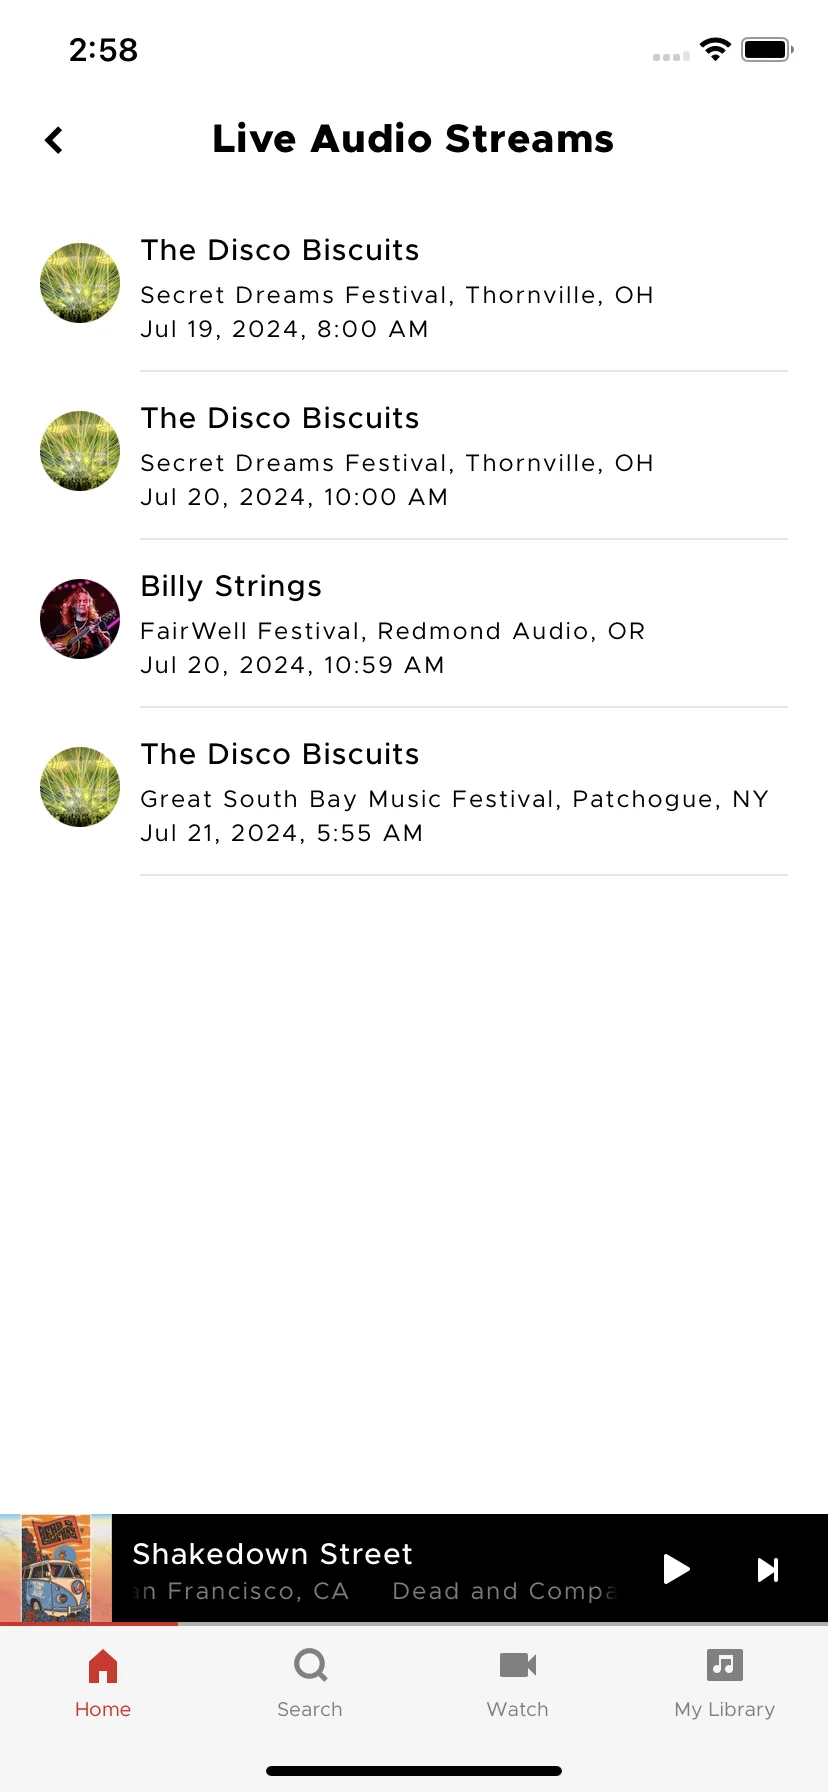Open the FairWell Festival Redmond stream
Viewport: 828px width, 1792px height.
pos(414,624)
